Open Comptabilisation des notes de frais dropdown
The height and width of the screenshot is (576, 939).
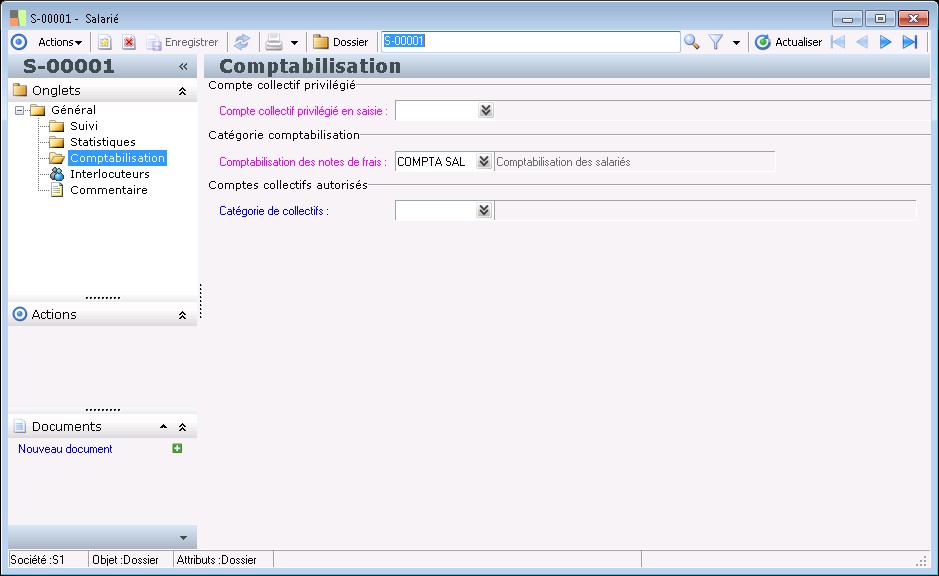coord(484,162)
